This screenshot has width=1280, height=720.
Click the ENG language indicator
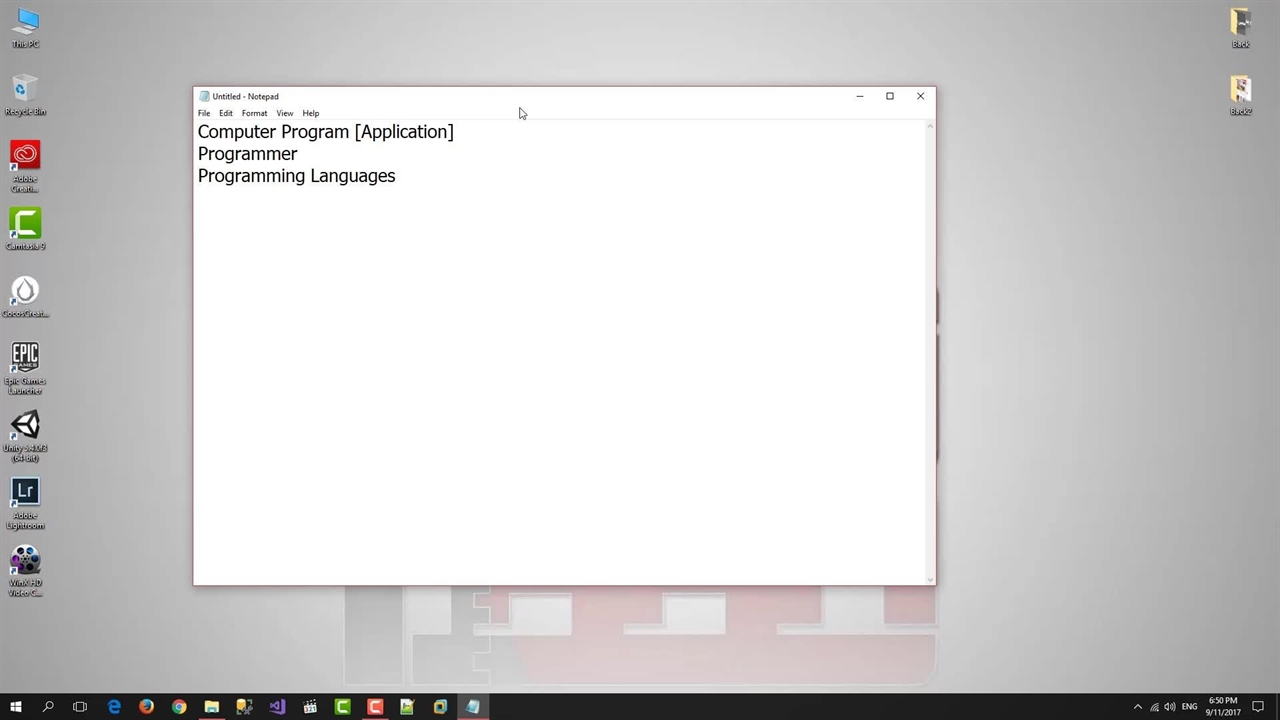pos(1189,707)
